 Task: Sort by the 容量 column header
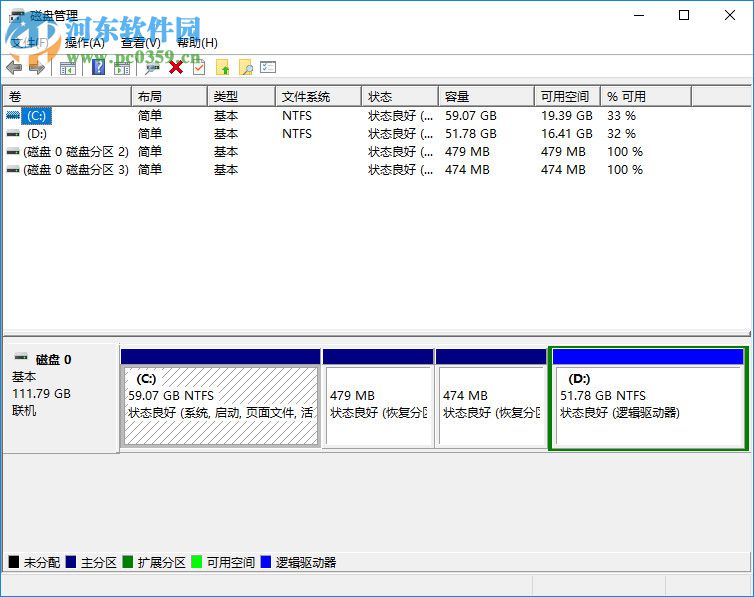pyautogui.click(x=487, y=97)
